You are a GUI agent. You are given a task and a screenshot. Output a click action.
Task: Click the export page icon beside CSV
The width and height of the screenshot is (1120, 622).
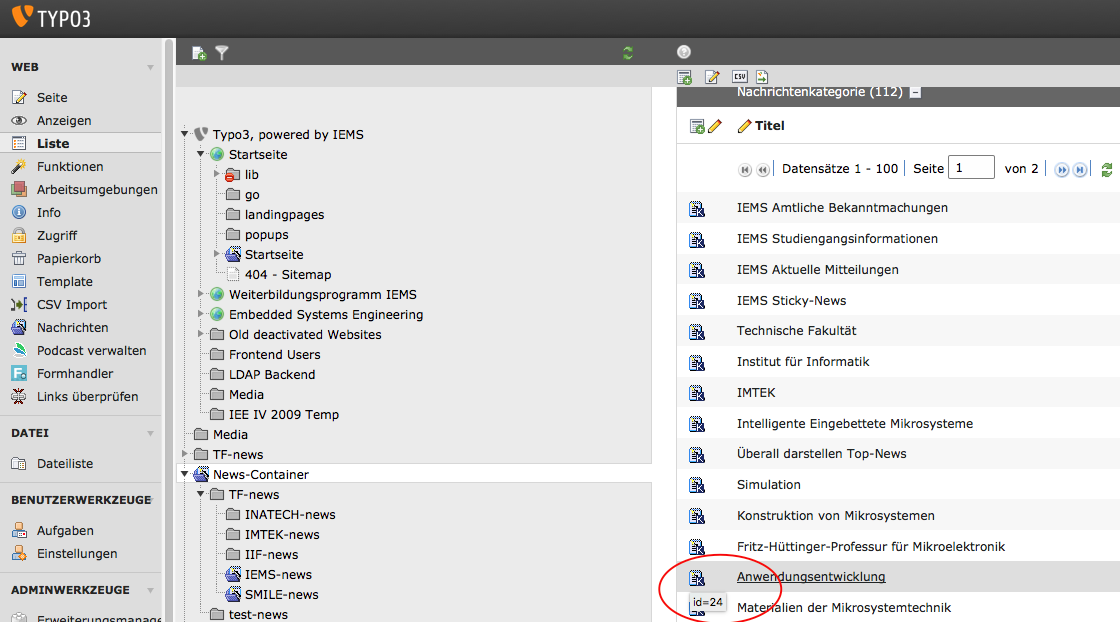pos(762,76)
